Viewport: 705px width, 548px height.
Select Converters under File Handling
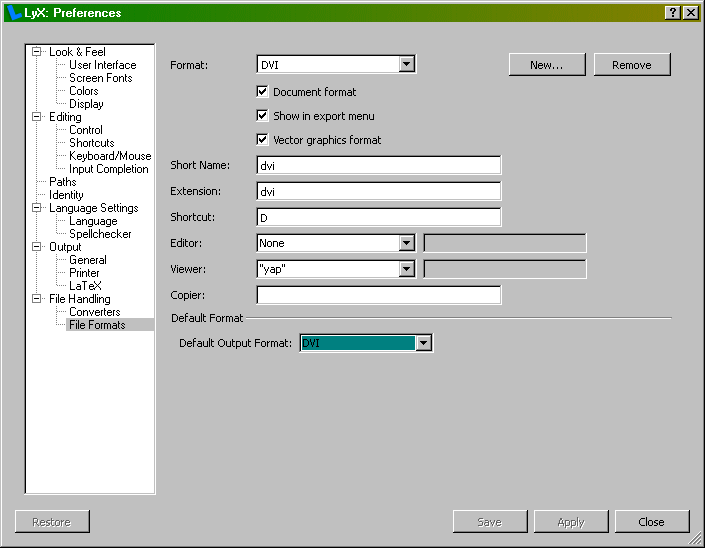click(x=95, y=312)
